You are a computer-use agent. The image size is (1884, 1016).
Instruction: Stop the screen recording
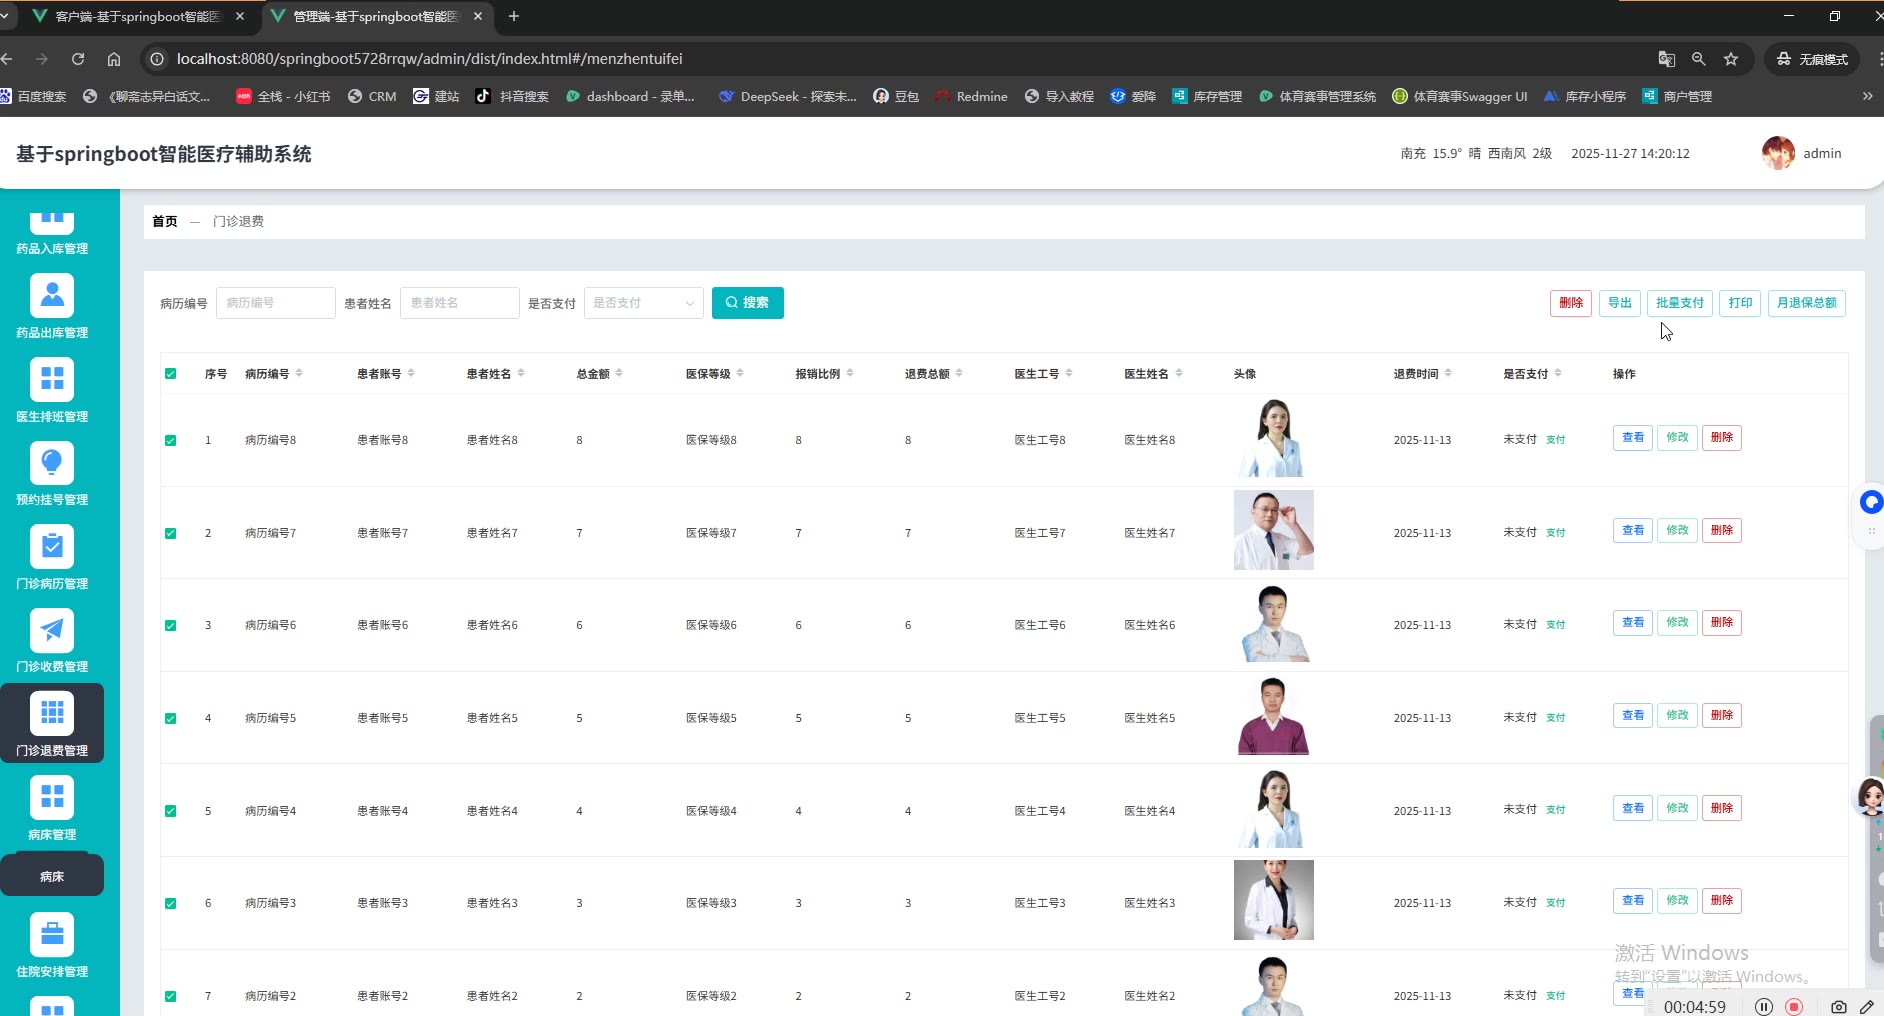(1795, 1007)
